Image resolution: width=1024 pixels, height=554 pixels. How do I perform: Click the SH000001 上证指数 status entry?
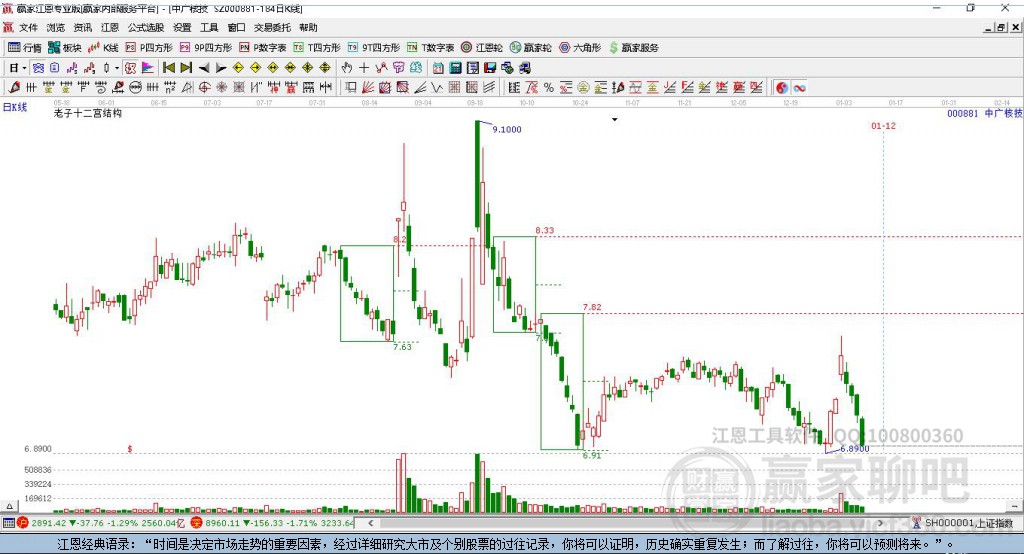pyautogui.click(x=968, y=523)
